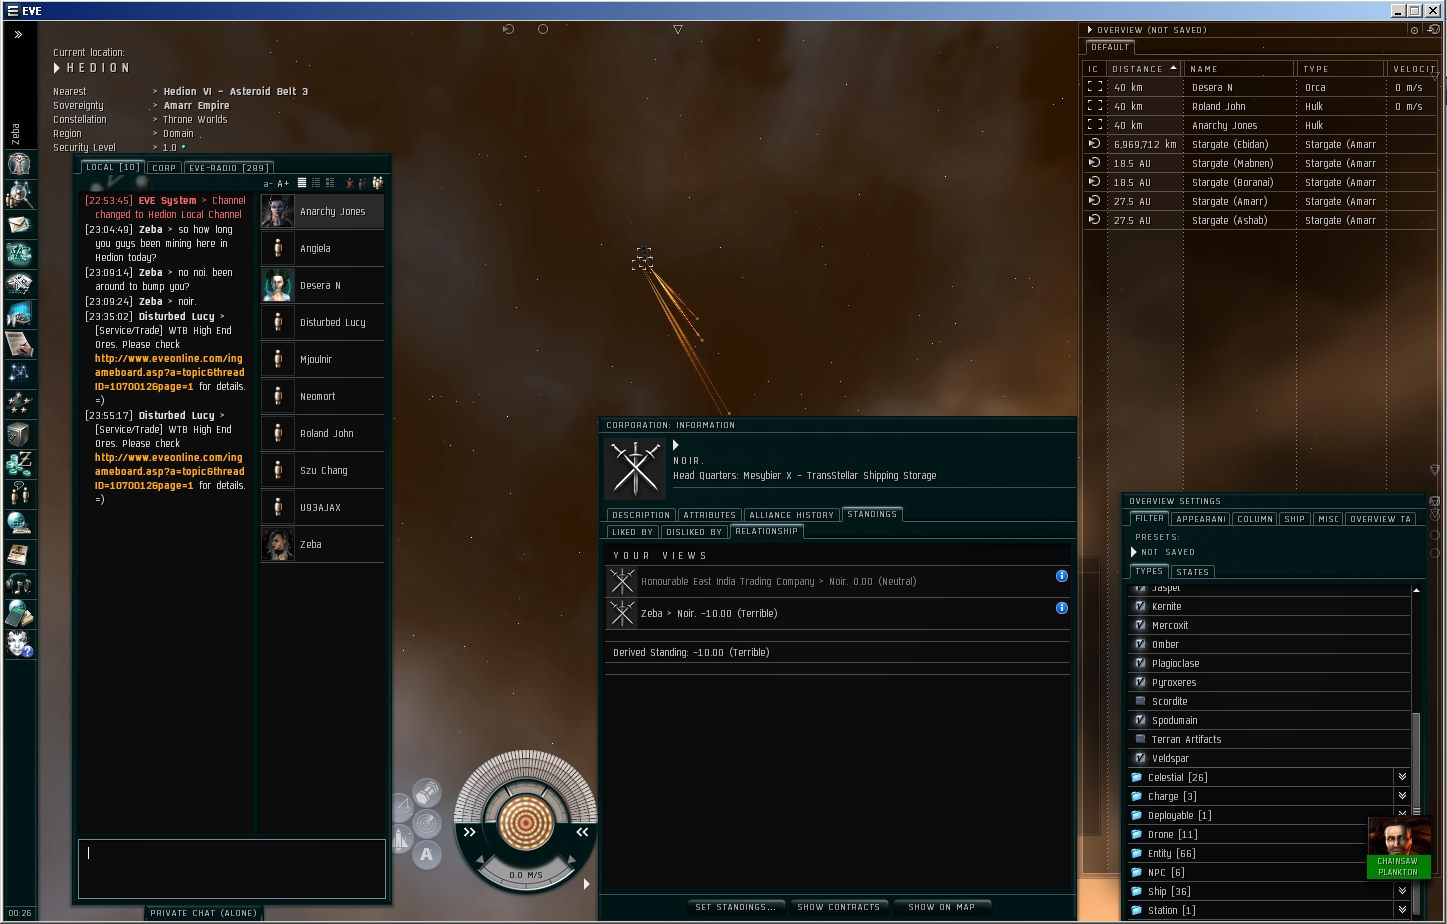Open the in-game Browser globe icon
This screenshot has height=924, width=1447.
click(x=19, y=523)
